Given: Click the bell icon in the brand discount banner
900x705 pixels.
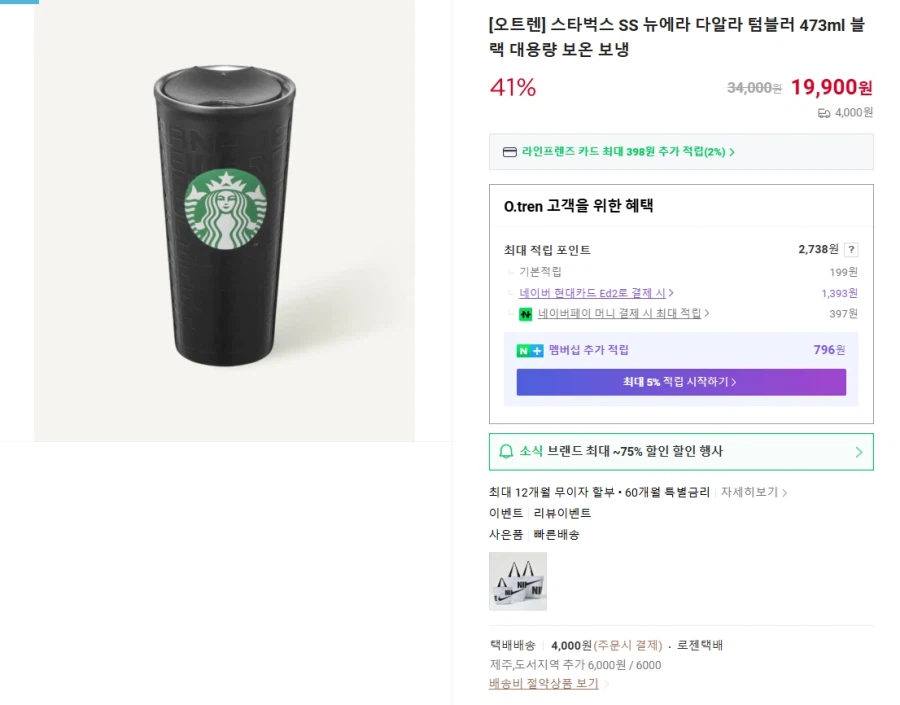Looking at the screenshot, I should (x=505, y=452).
